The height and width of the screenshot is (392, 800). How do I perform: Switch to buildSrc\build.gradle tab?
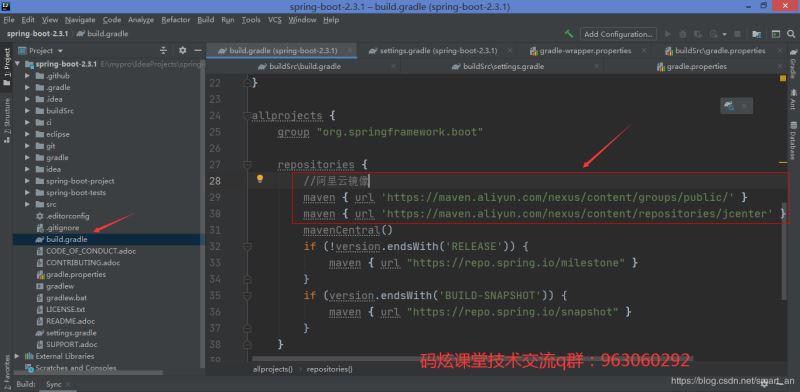pyautogui.click(x=305, y=66)
